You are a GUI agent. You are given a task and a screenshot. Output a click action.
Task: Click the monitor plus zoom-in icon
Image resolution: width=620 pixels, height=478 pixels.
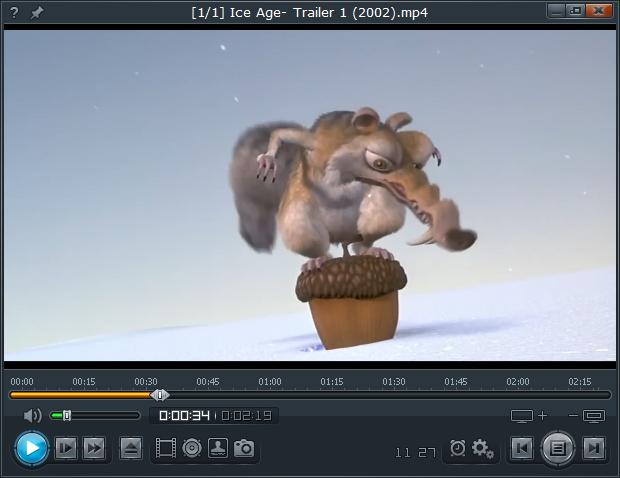click(529, 416)
